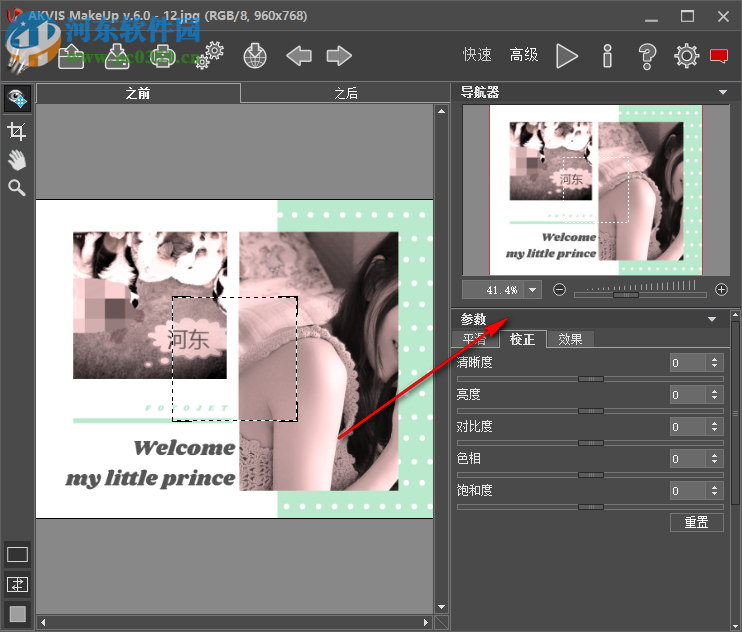Image resolution: width=742 pixels, height=632 pixels.
Task: Decrease 色相 with the down stepper
Action: pos(715,464)
